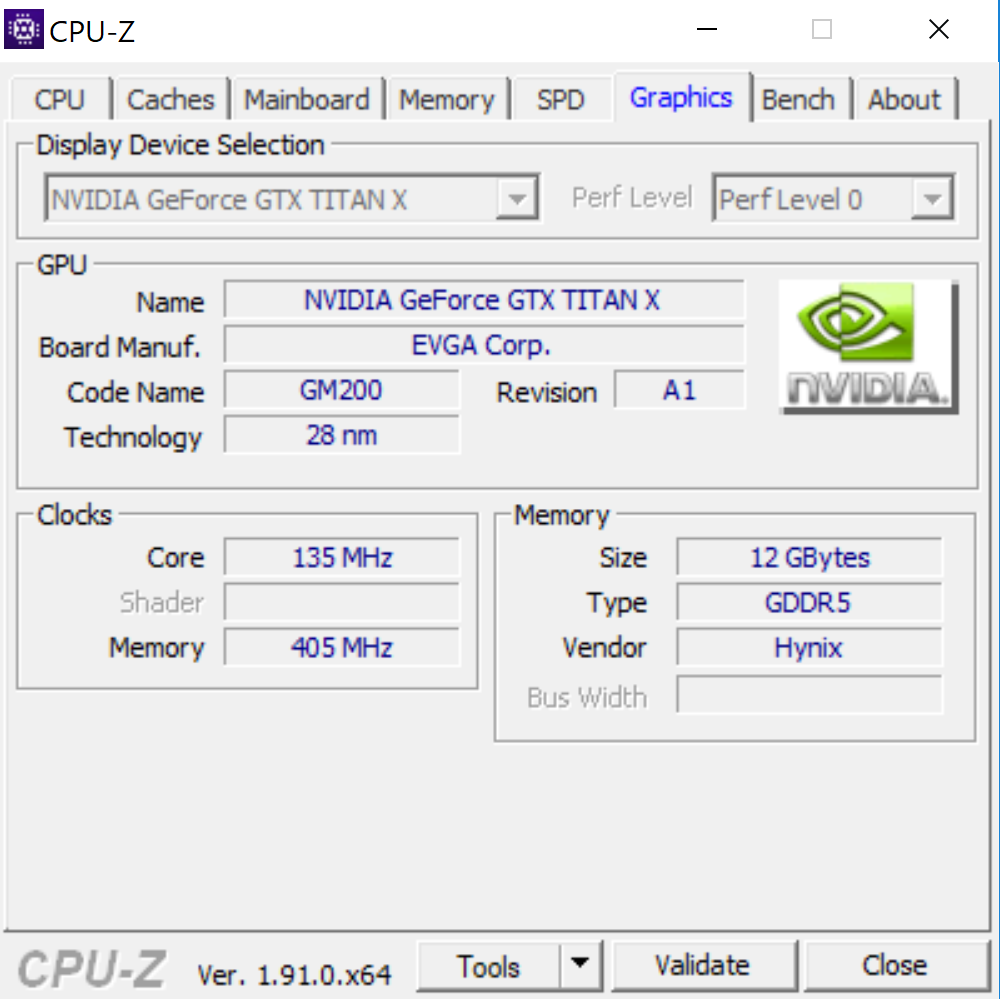The height and width of the screenshot is (999, 1000).
Task: Click the GPU Name field
Action: [x=484, y=300]
